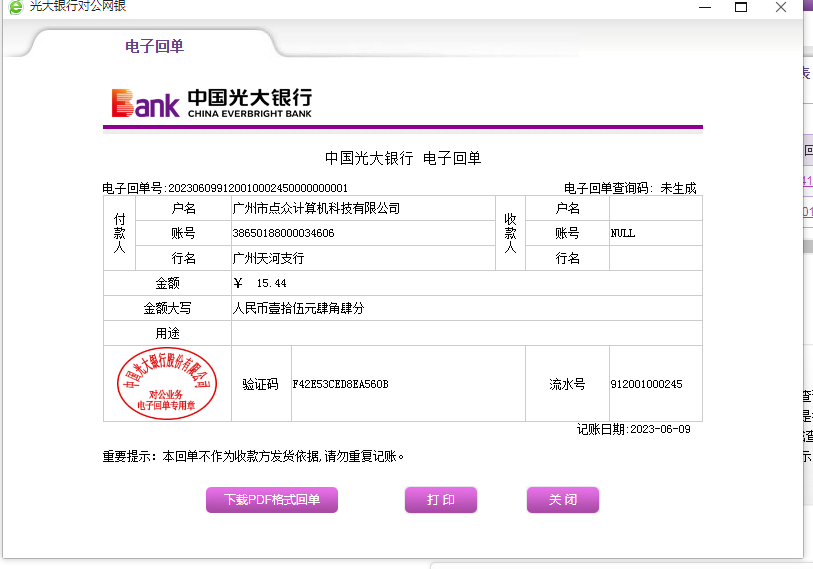The height and width of the screenshot is (569, 813).
Task: Maximize the receipt window
Action: pos(741,7)
